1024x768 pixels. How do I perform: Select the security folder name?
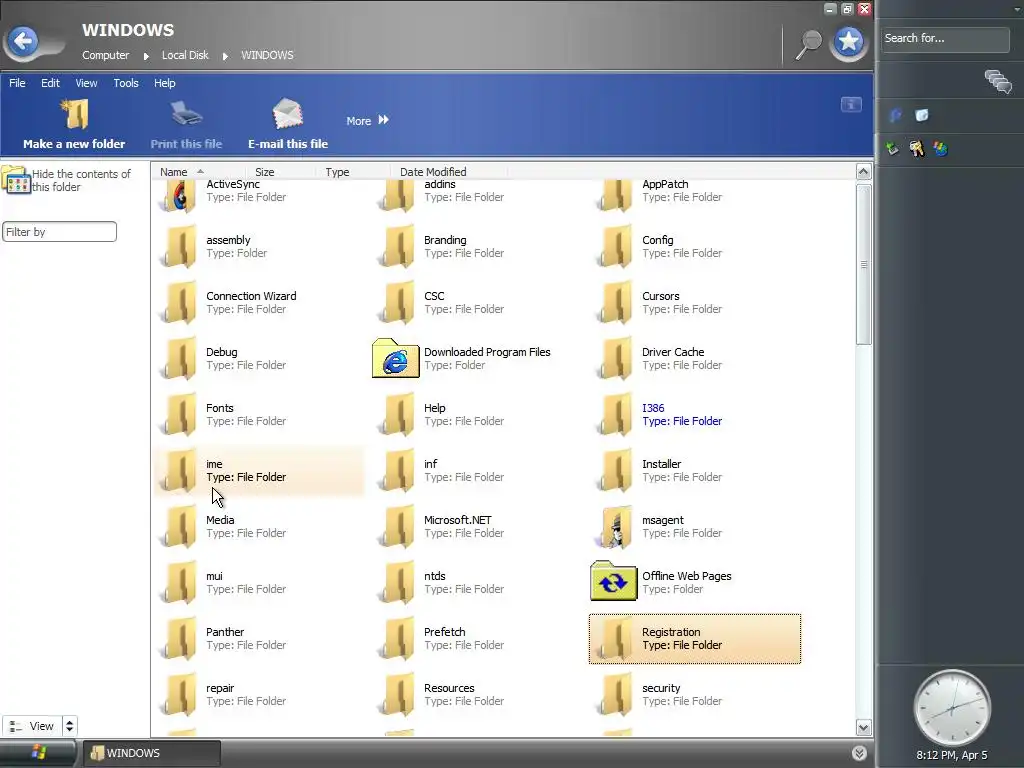click(x=661, y=688)
